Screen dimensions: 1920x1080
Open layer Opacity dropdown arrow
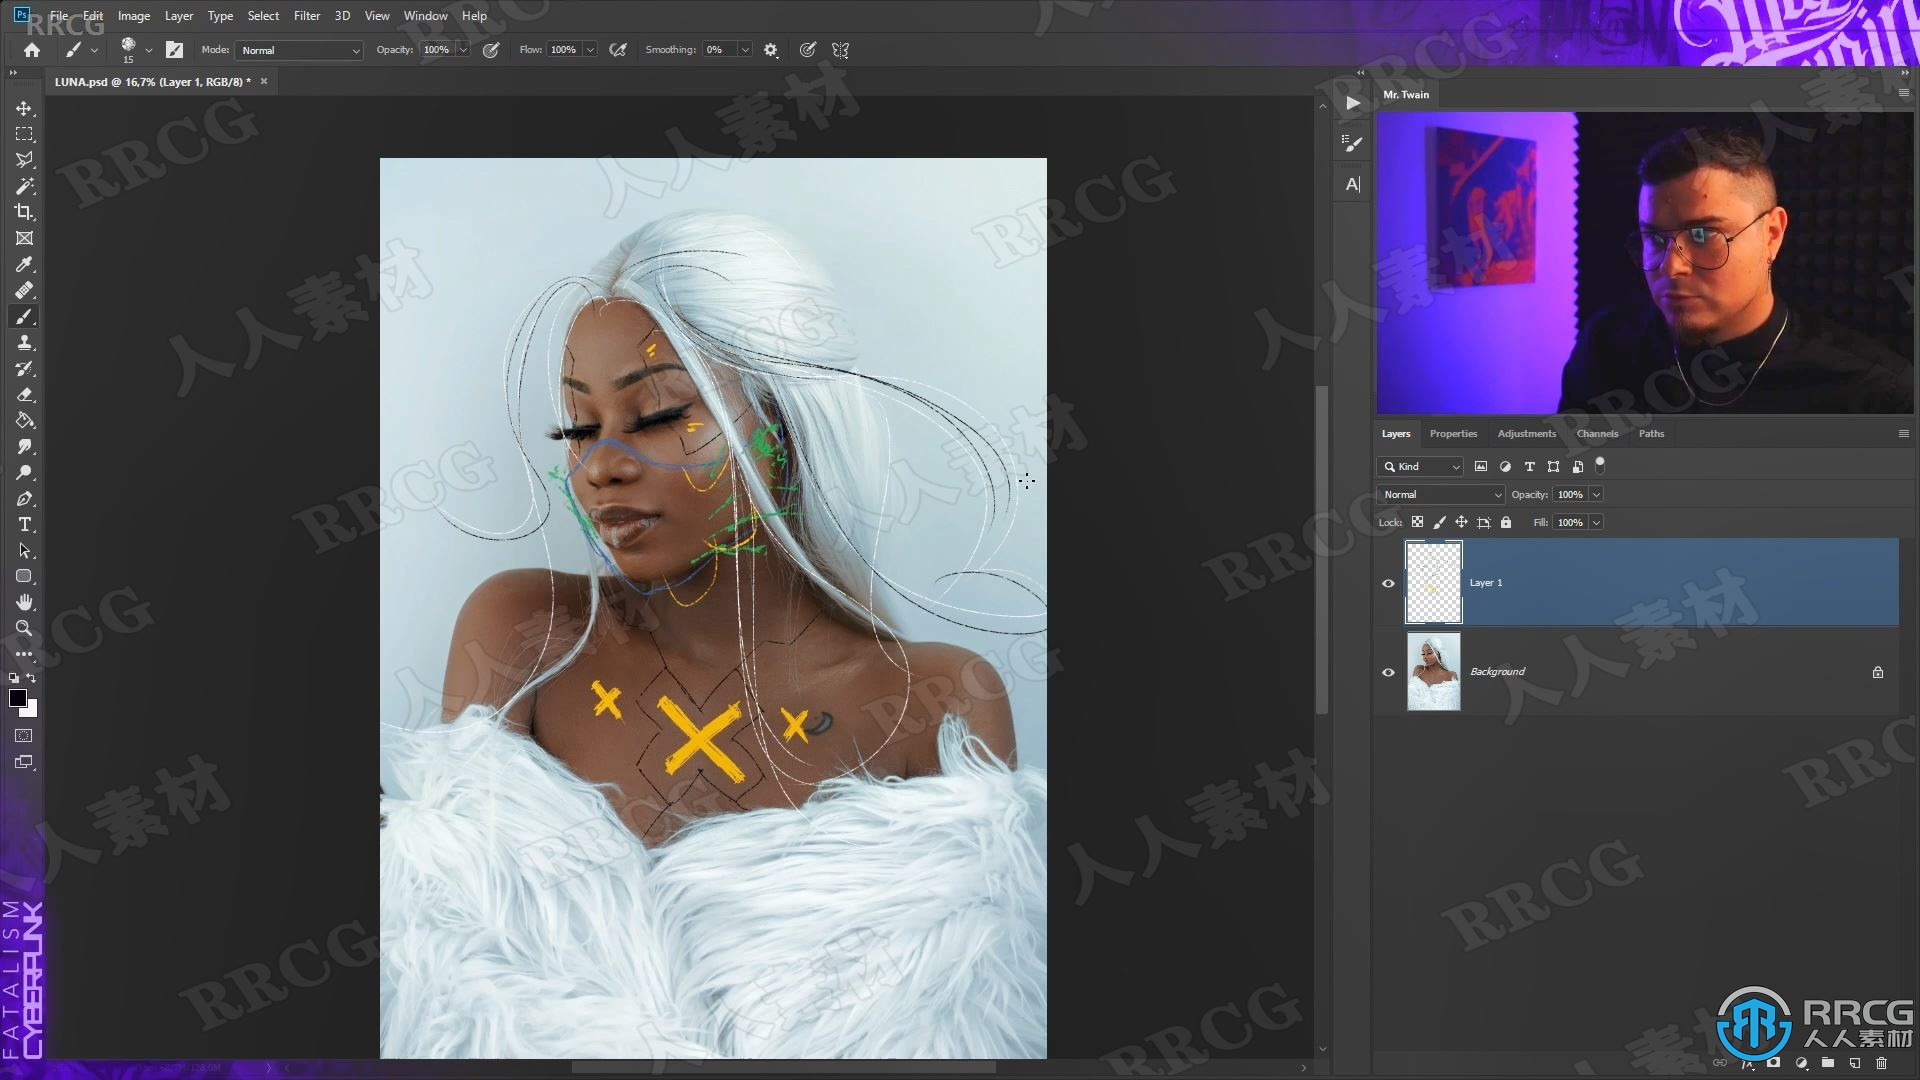[1596, 494]
